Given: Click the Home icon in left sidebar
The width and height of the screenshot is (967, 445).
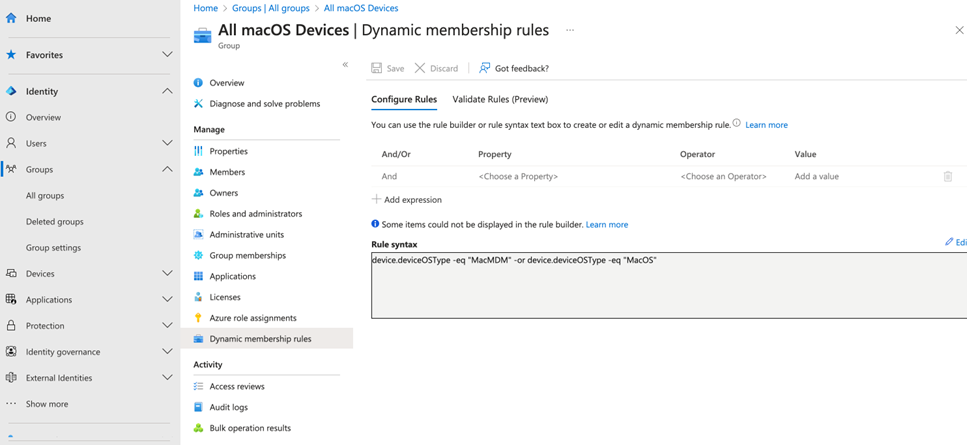Looking at the screenshot, I should 11,18.
